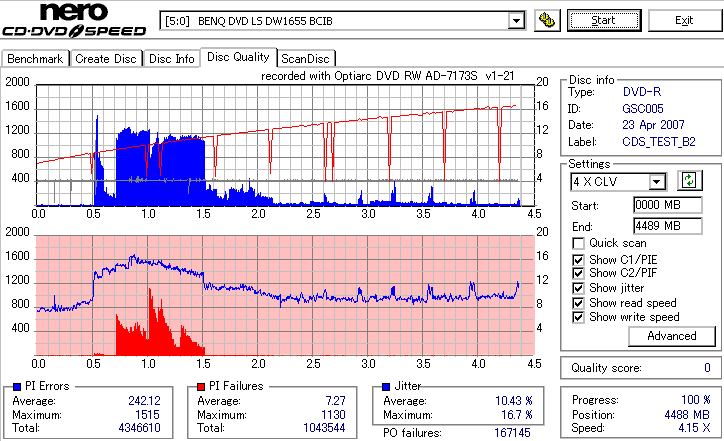Uncheck Show C1/PIE option
The width and height of the screenshot is (724, 441).
[578, 260]
